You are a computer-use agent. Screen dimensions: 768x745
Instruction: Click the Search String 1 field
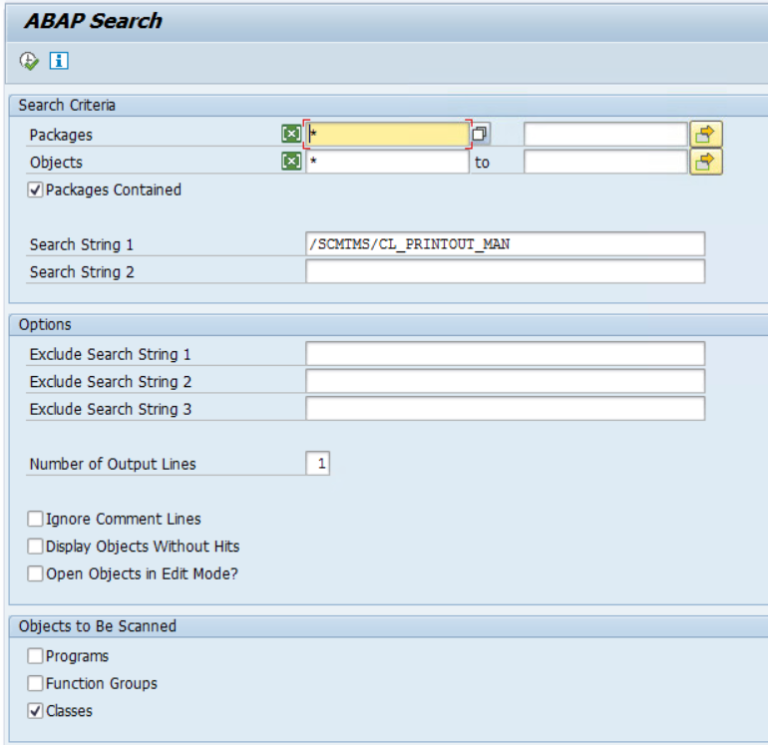pos(505,243)
